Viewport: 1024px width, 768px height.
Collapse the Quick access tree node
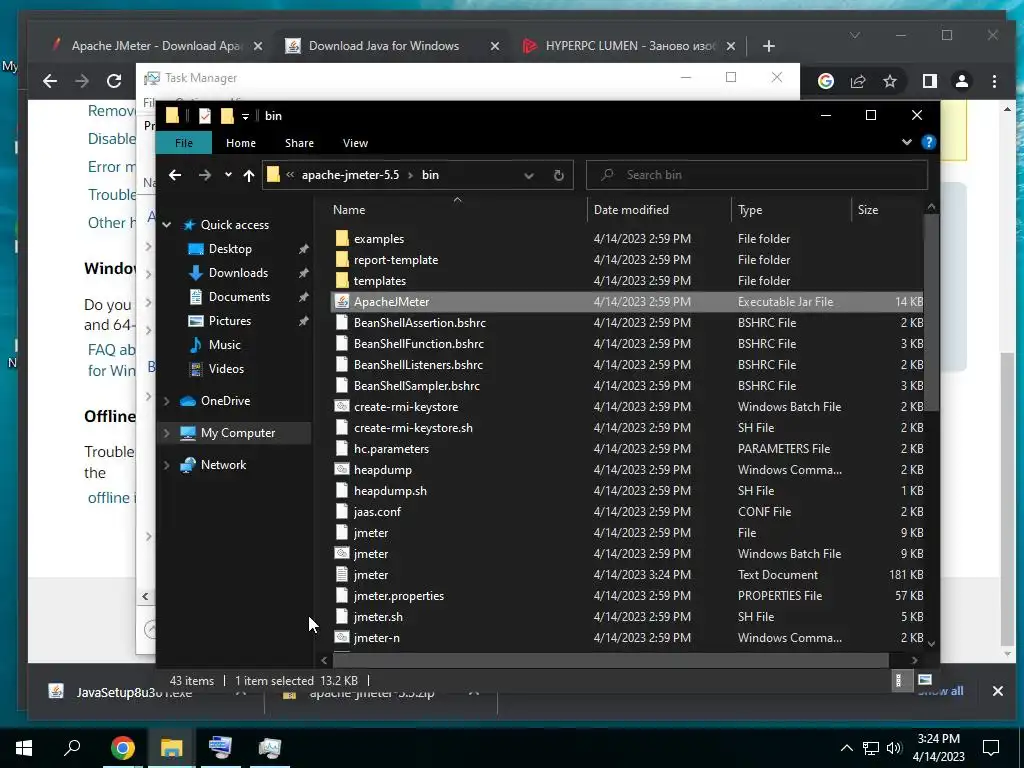coord(167,225)
